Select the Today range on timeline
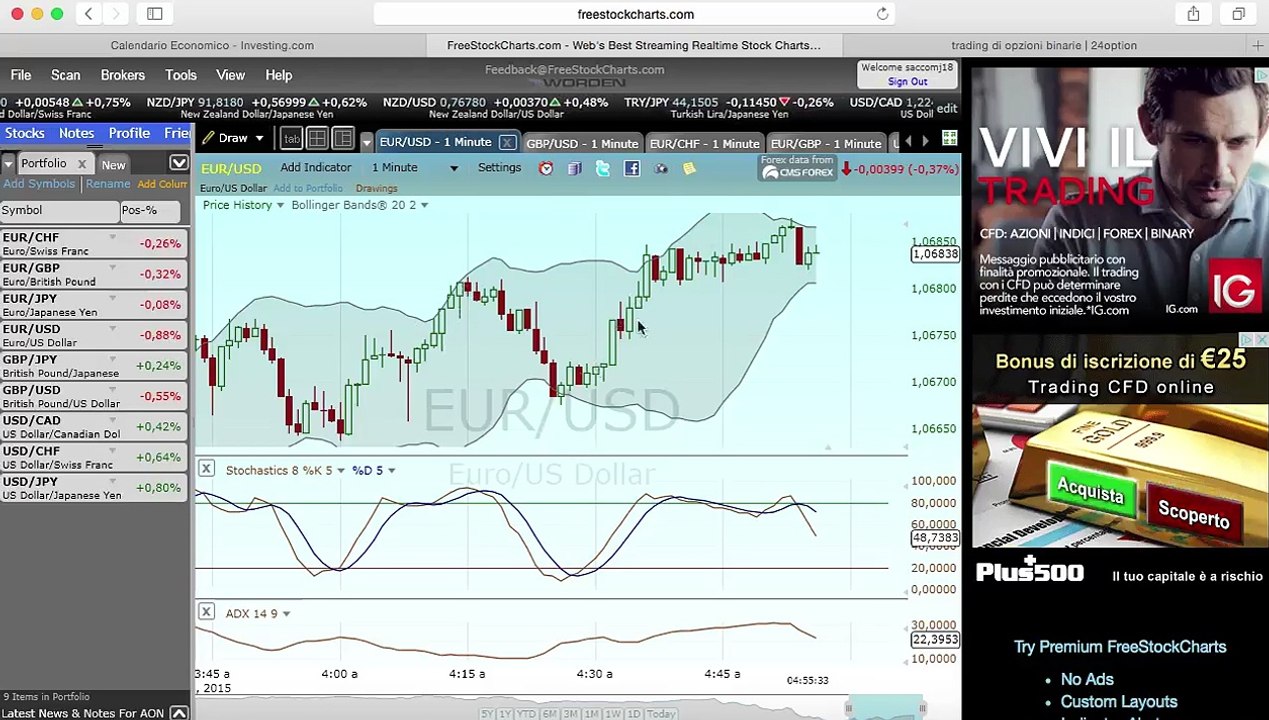Image resolution: width=1269 pixels, height=720 pixels. click(x=661, y=713)
